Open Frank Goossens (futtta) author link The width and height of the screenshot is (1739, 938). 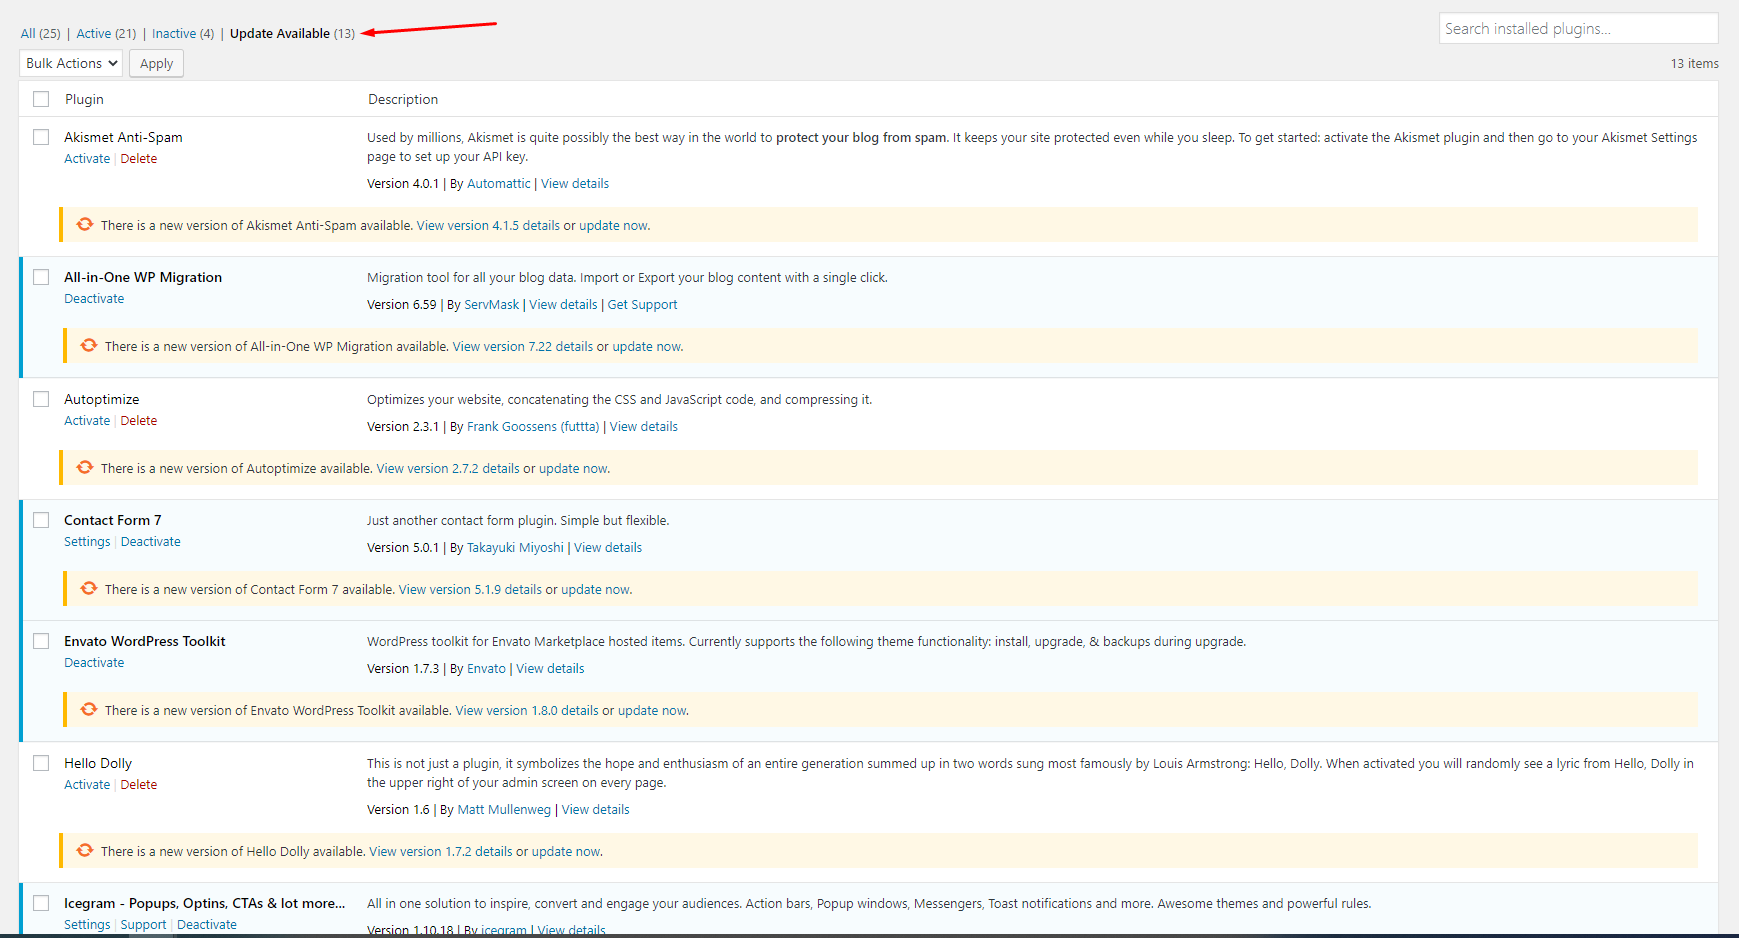[x=533, y=427]
